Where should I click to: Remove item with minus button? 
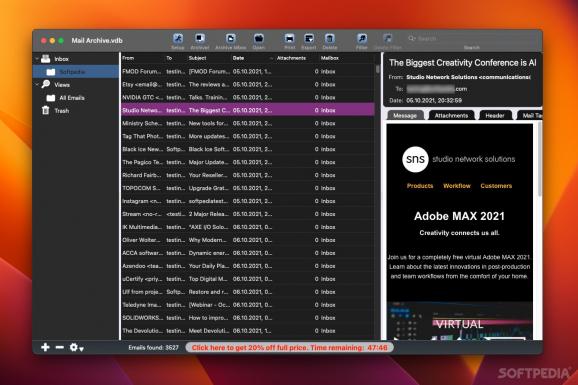(60, 347)
